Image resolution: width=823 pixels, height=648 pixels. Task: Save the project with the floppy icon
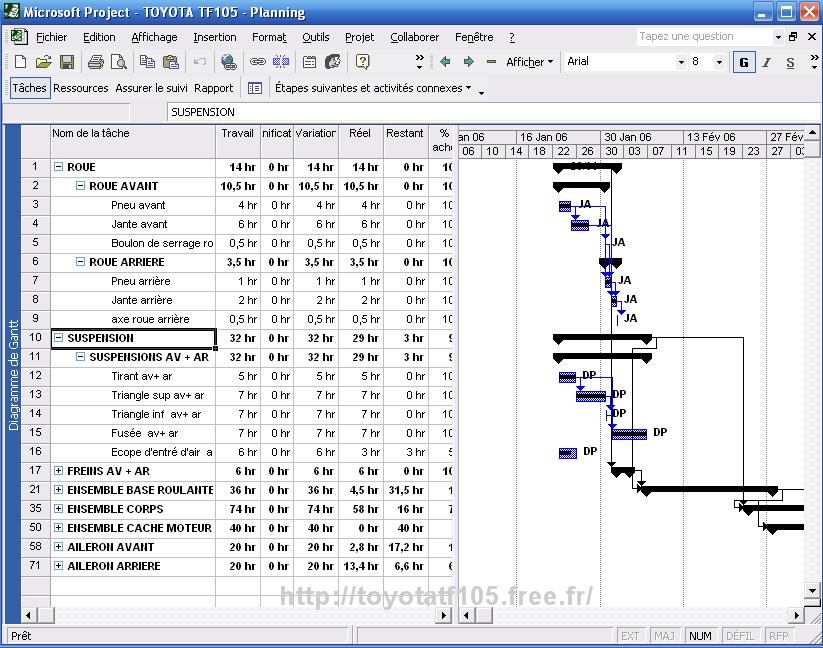tap(67, 62)
